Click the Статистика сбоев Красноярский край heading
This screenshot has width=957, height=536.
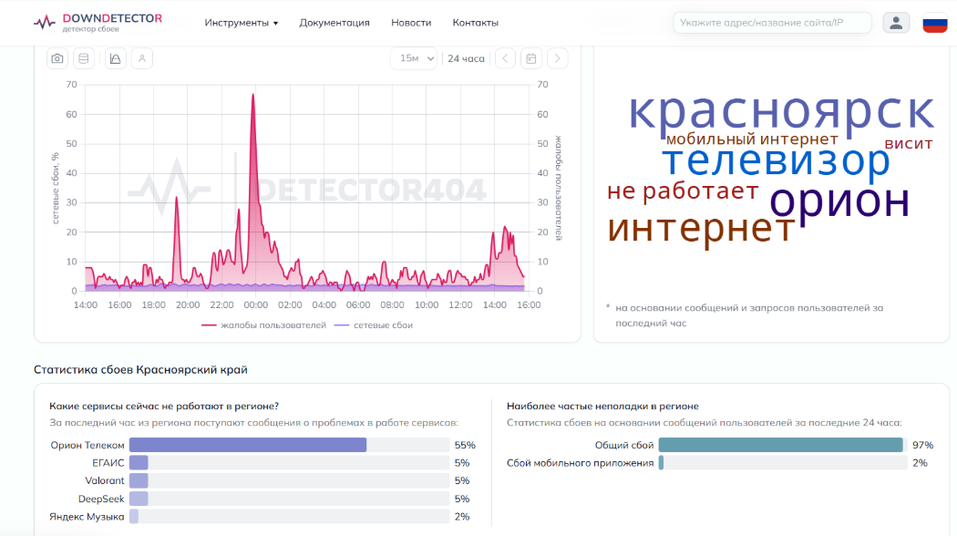click(x=140, y=369)
